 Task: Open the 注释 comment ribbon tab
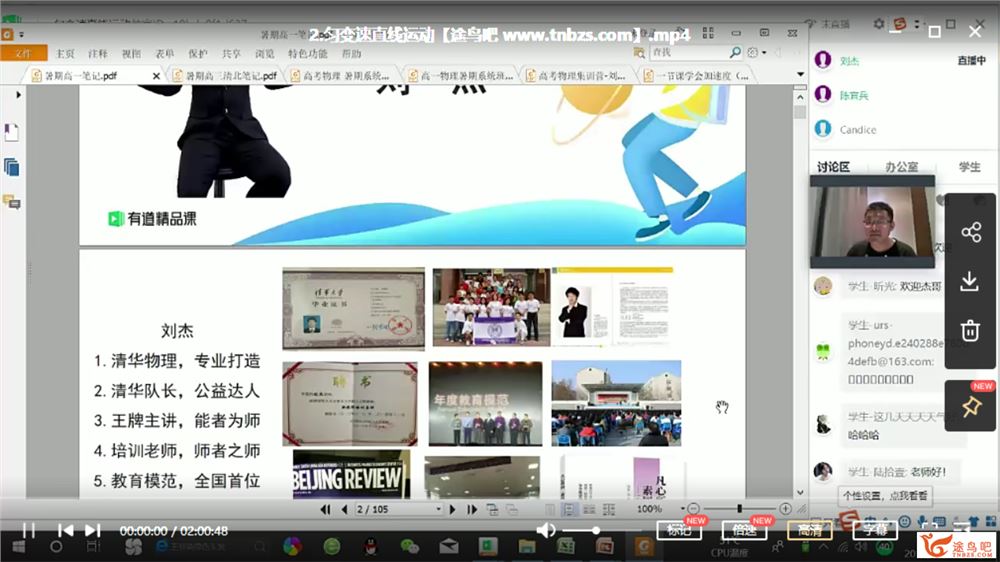pyautogui.click(x=98, y=54)
